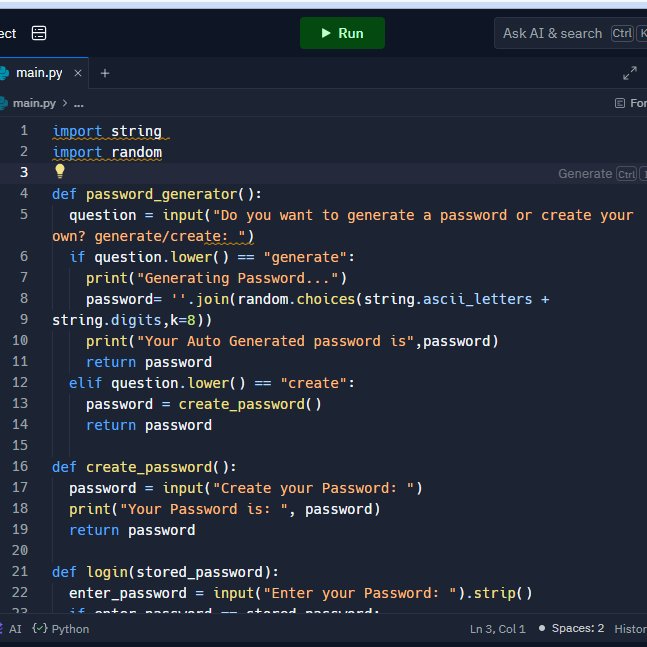The width and height of the screenshot is (647, 647).
Task: Close the main.py tab
Action: pyautogui.click(x=78, y=73)
